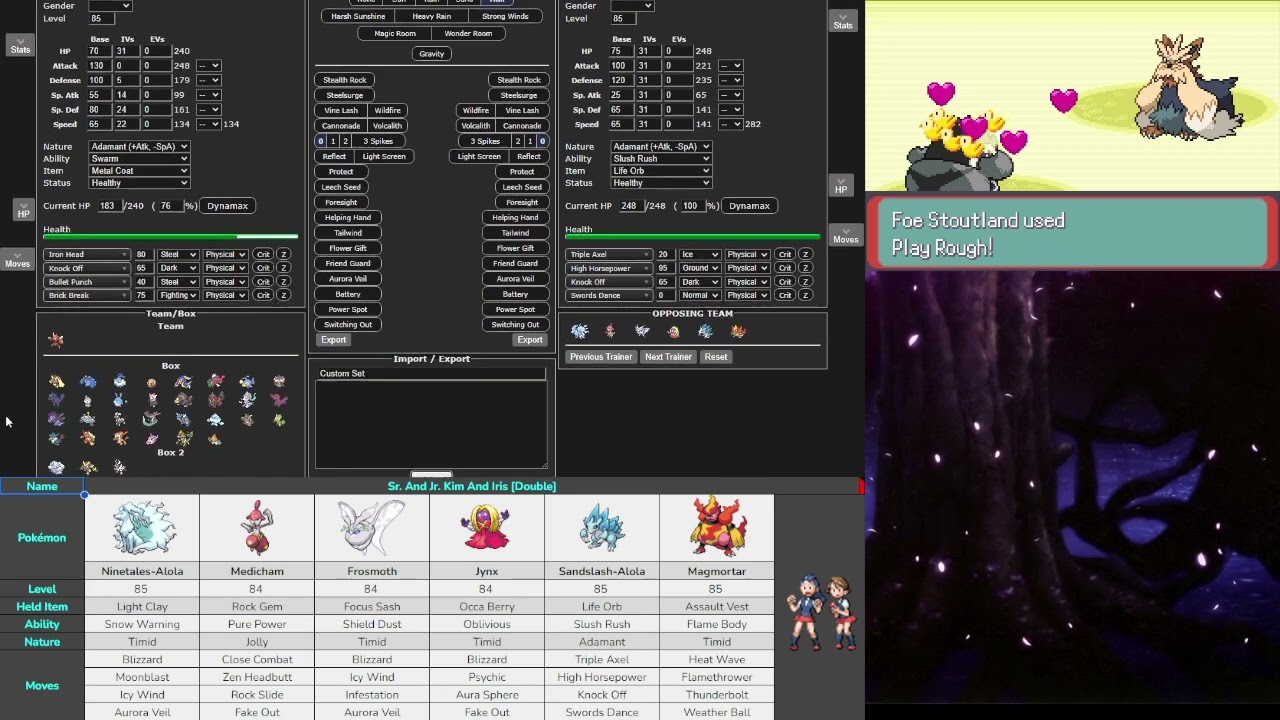Open the Life Orb item dropdown
The height and width of the screenshot is (720, 1280).
click(661, 171)
